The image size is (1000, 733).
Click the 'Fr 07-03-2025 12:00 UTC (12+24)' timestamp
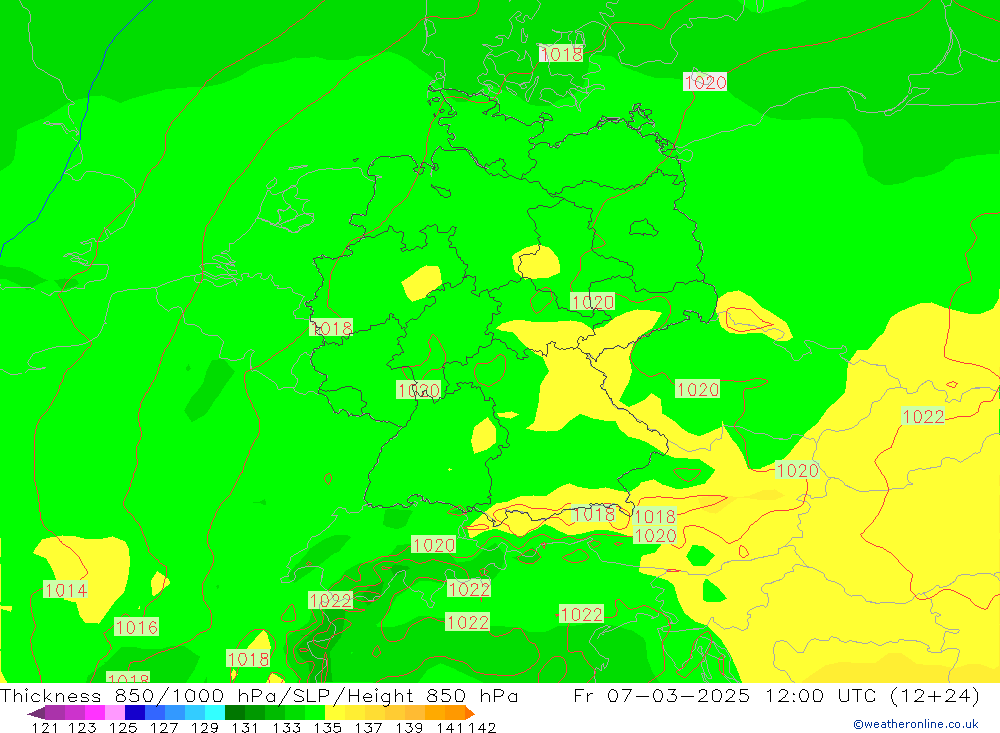(x=776, y=695)
